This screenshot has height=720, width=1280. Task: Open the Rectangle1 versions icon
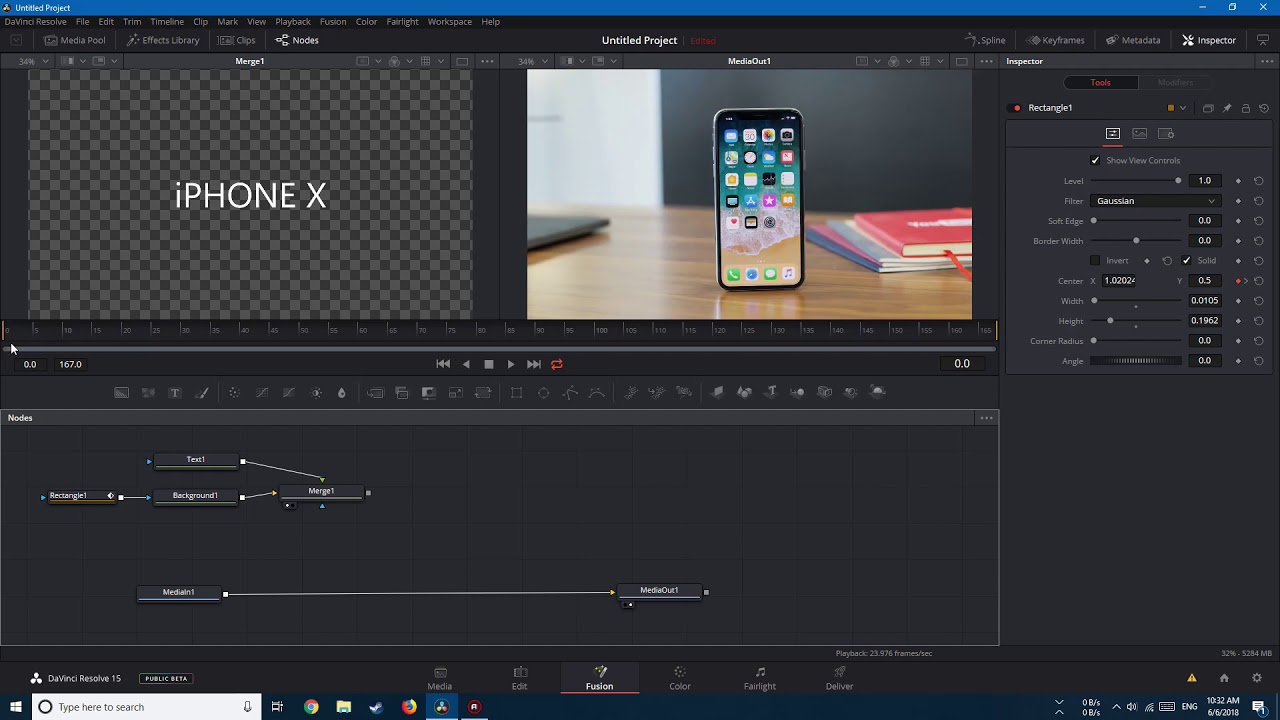tap(1208, 108)
